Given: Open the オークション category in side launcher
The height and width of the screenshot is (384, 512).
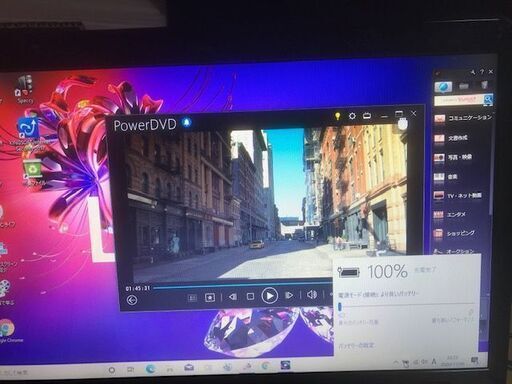Looking at the screenshot, I should tap(454, 251).
